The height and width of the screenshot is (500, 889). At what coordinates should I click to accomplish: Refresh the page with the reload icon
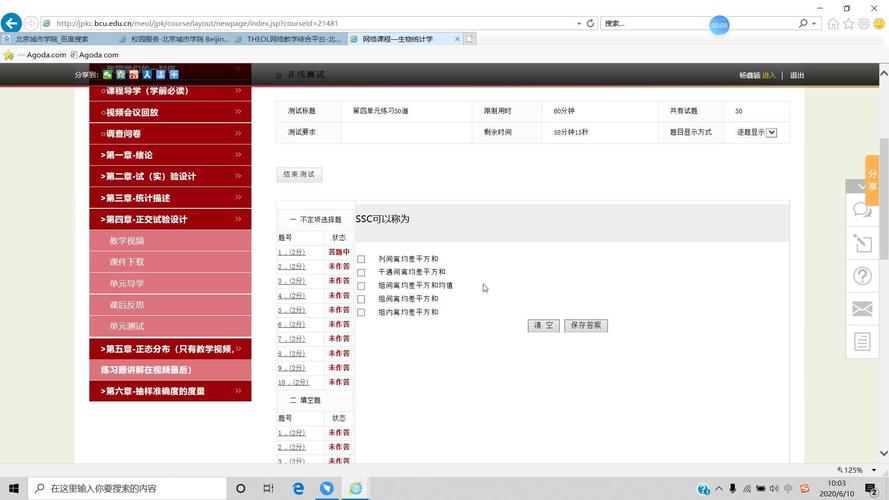[x=590, y=23]
